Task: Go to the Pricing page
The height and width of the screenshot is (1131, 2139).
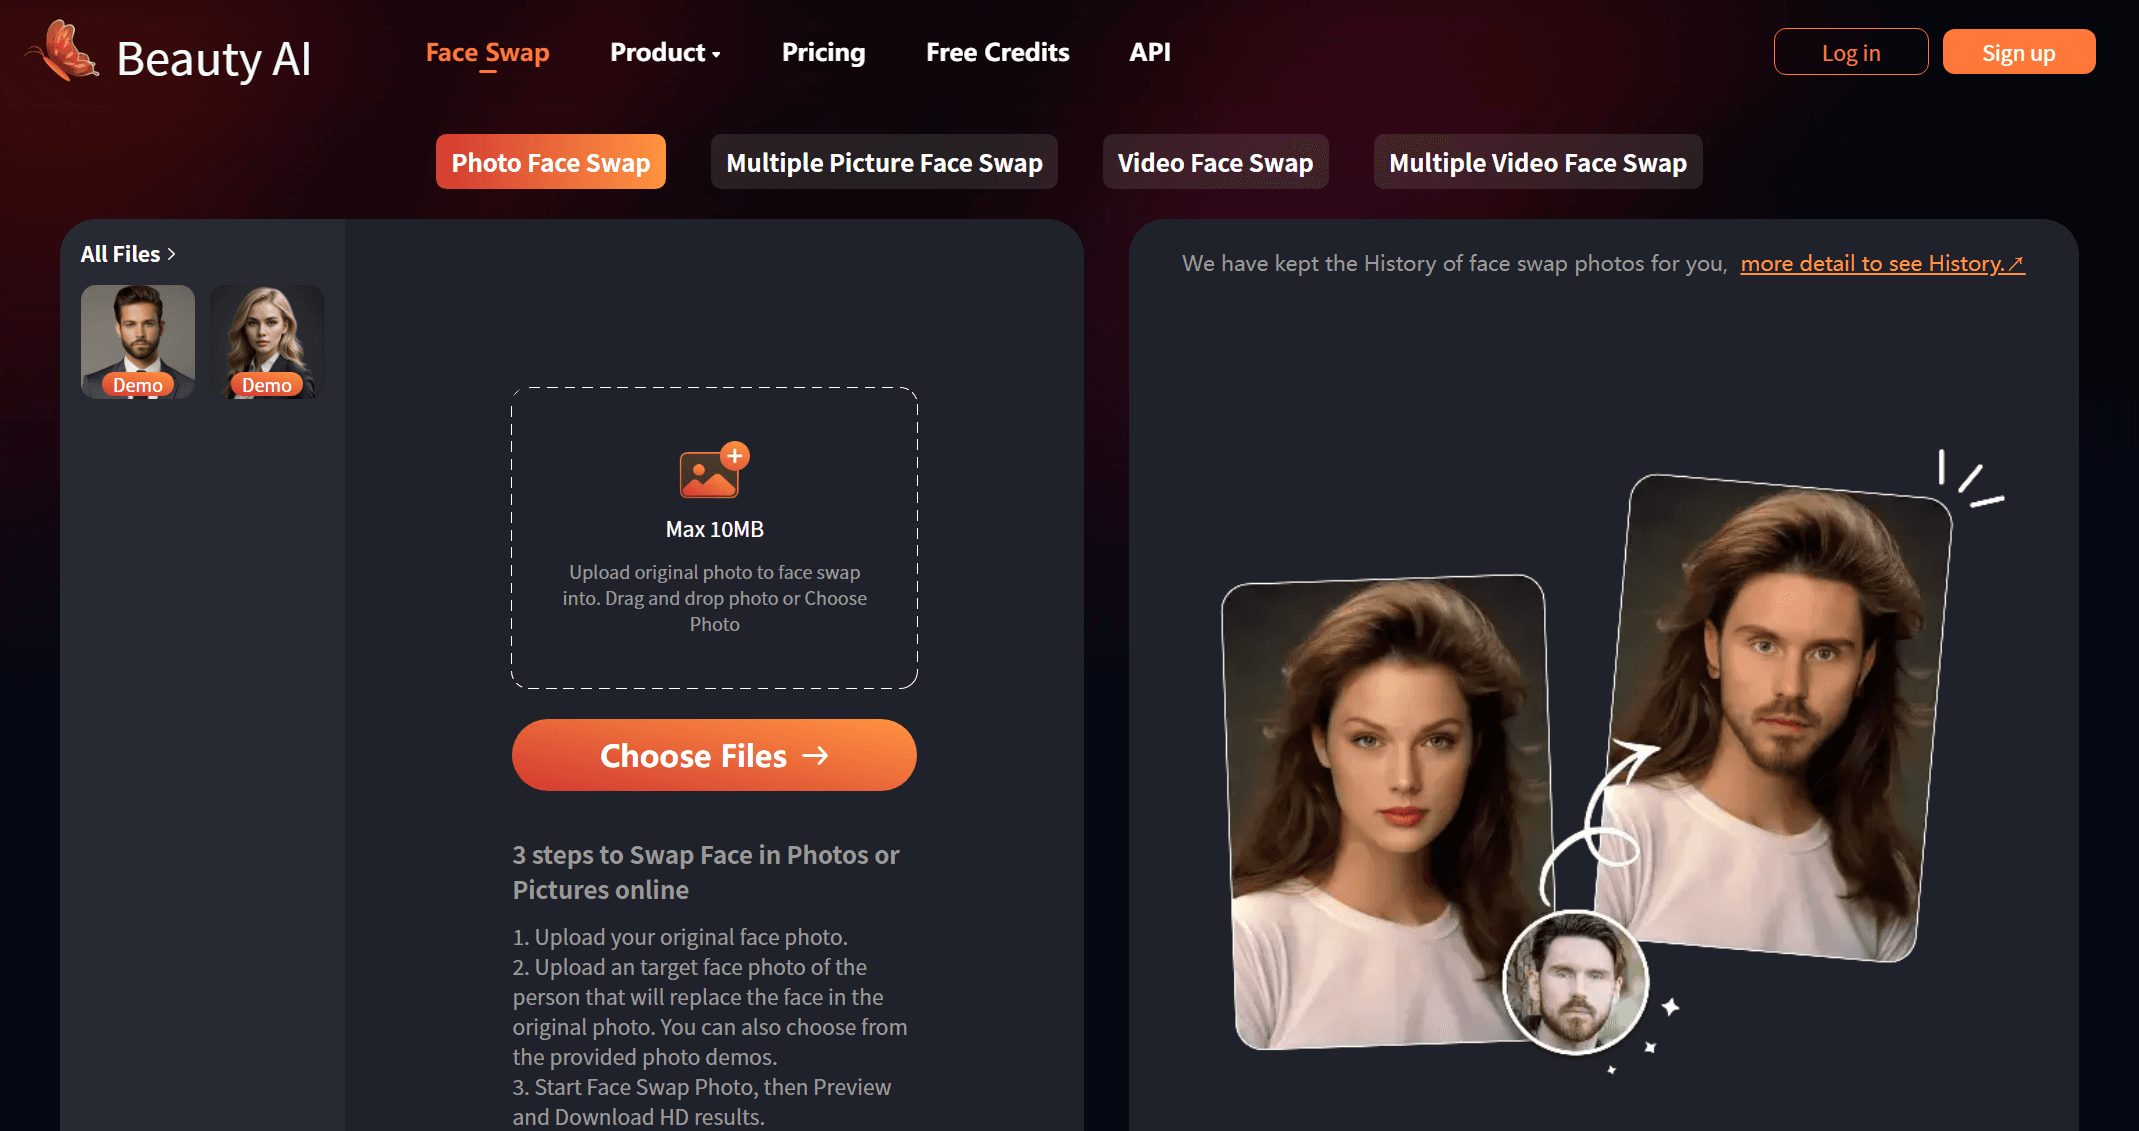Action: pyautogui.click(x=823, y=53)
